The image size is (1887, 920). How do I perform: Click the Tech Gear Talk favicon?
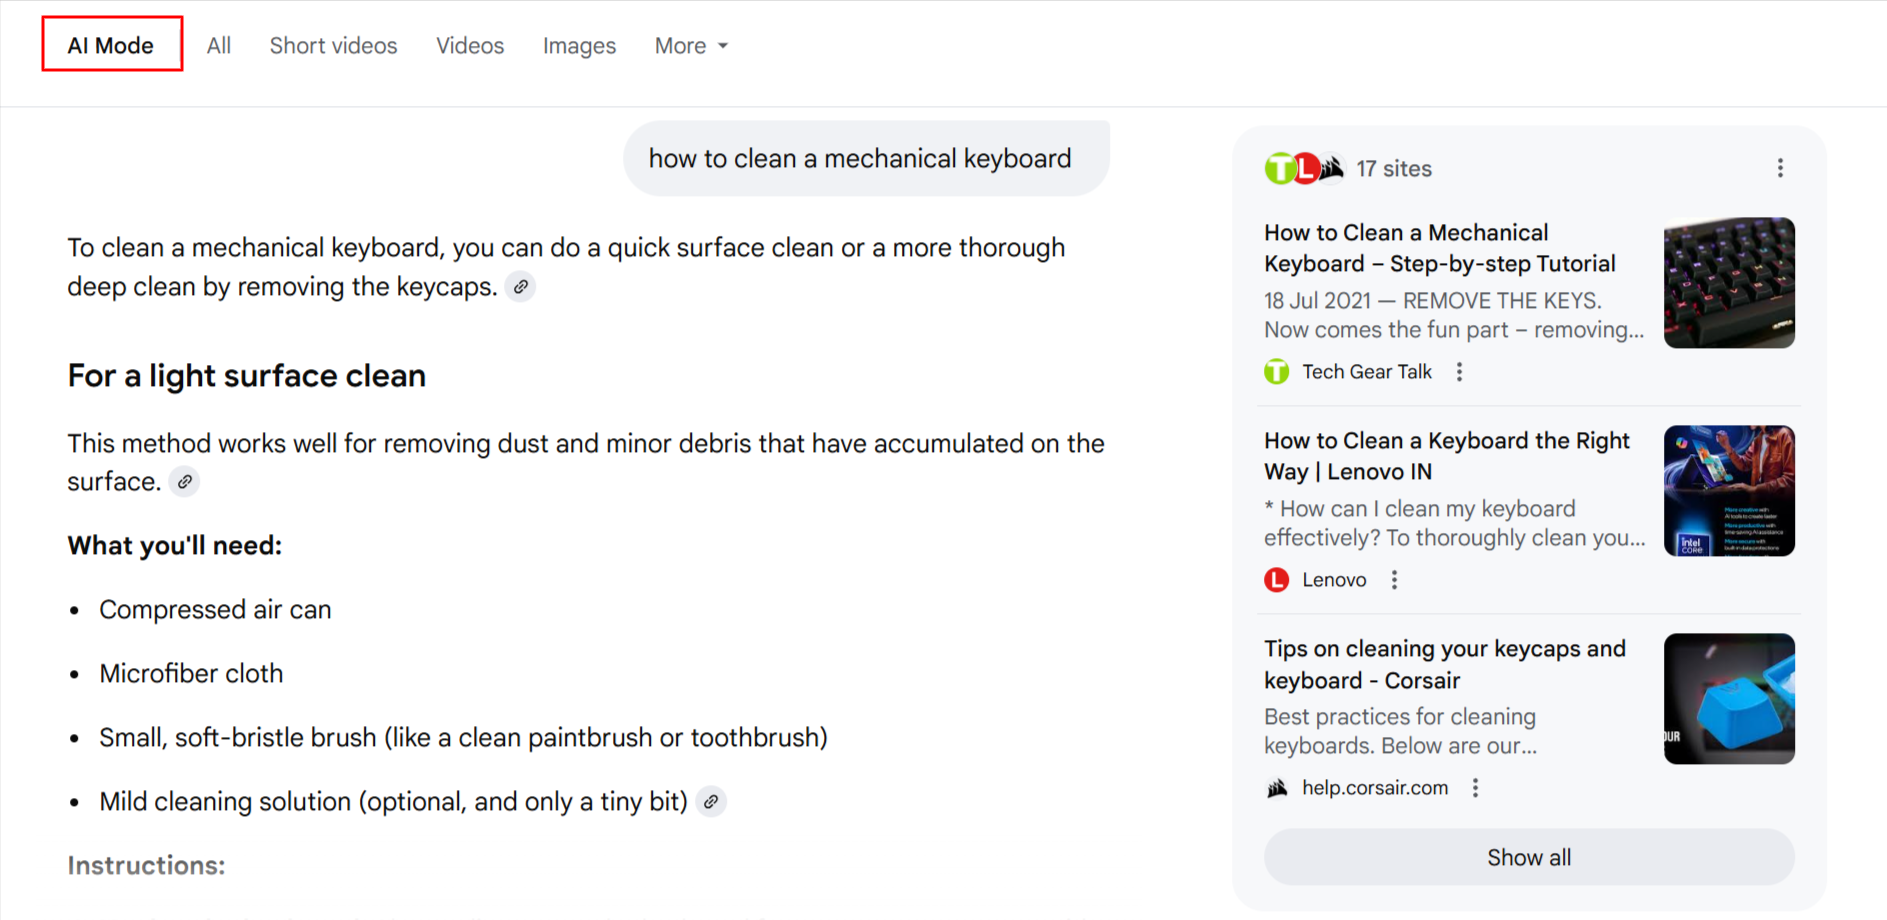(1277, 372)
